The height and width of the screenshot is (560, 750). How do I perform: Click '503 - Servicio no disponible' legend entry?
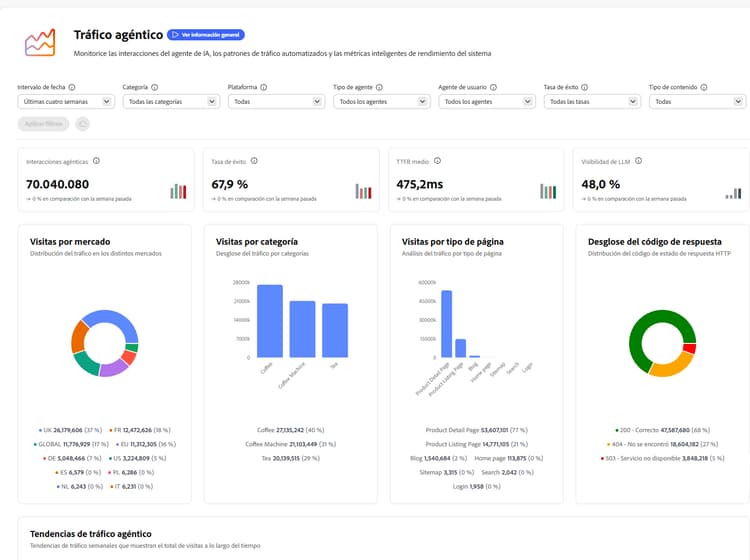662,458
